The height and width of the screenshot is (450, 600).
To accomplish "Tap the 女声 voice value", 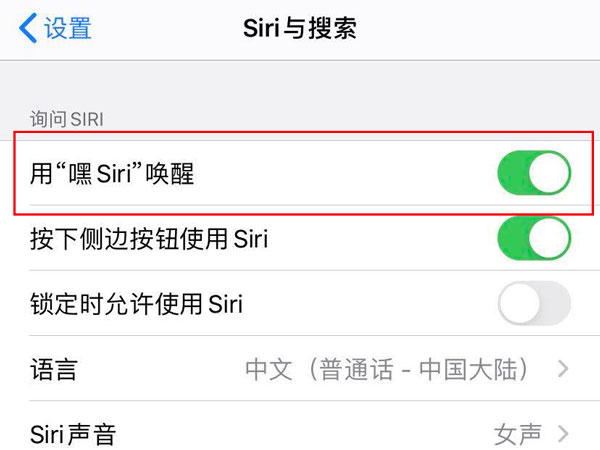I will pyautogui.click(x=517, y=434).
